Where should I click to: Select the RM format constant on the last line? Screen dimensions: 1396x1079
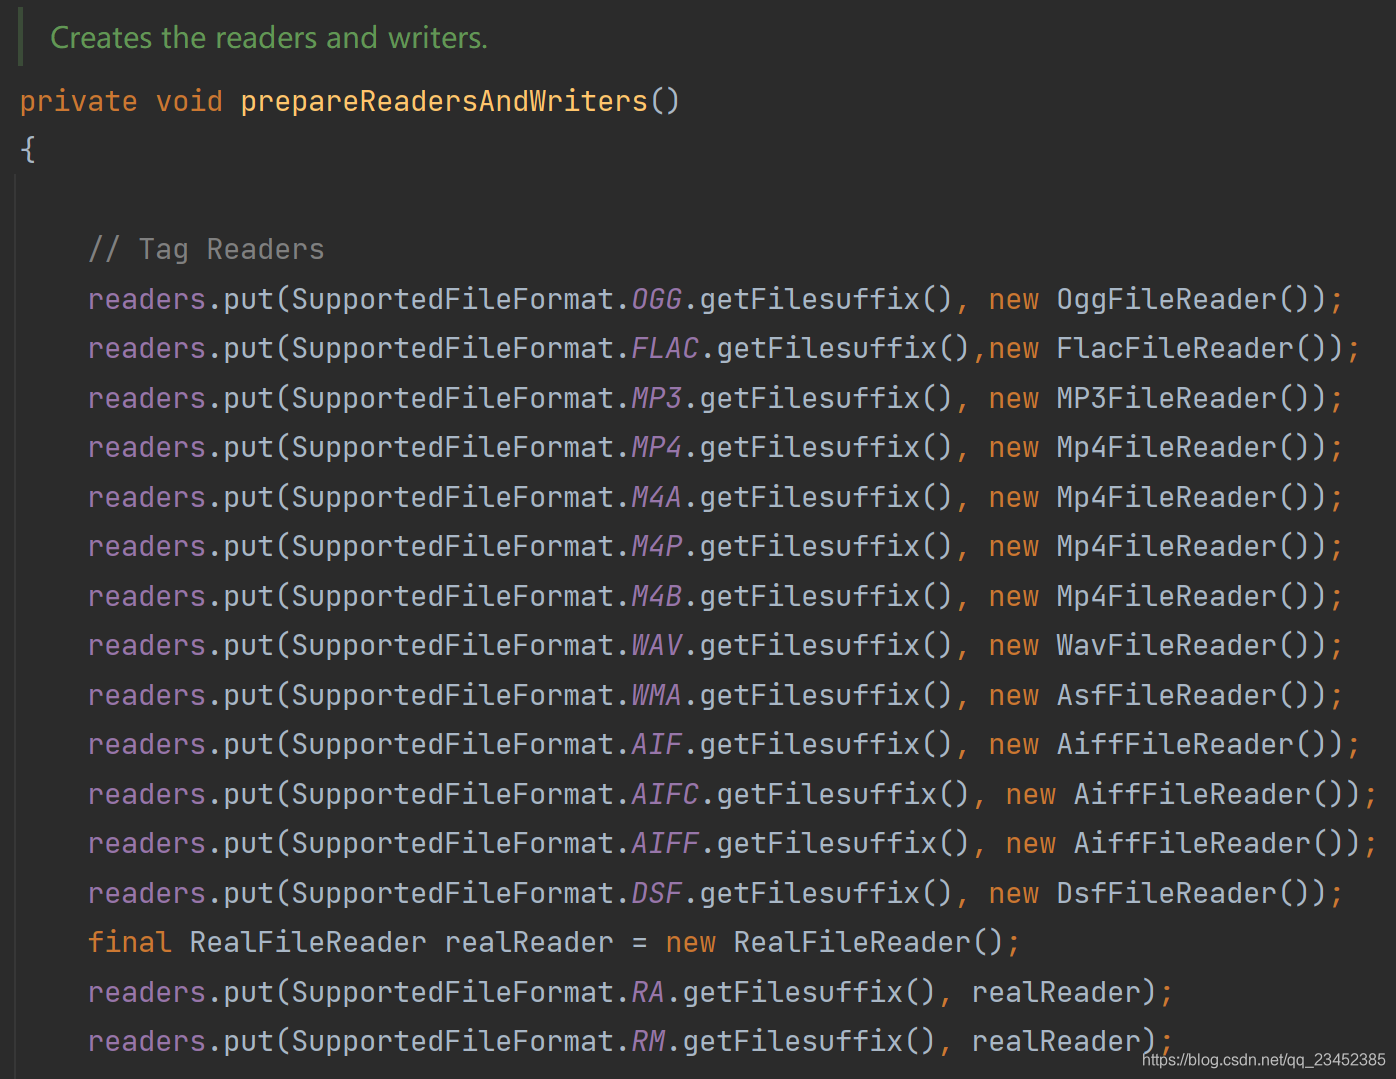650,1040
